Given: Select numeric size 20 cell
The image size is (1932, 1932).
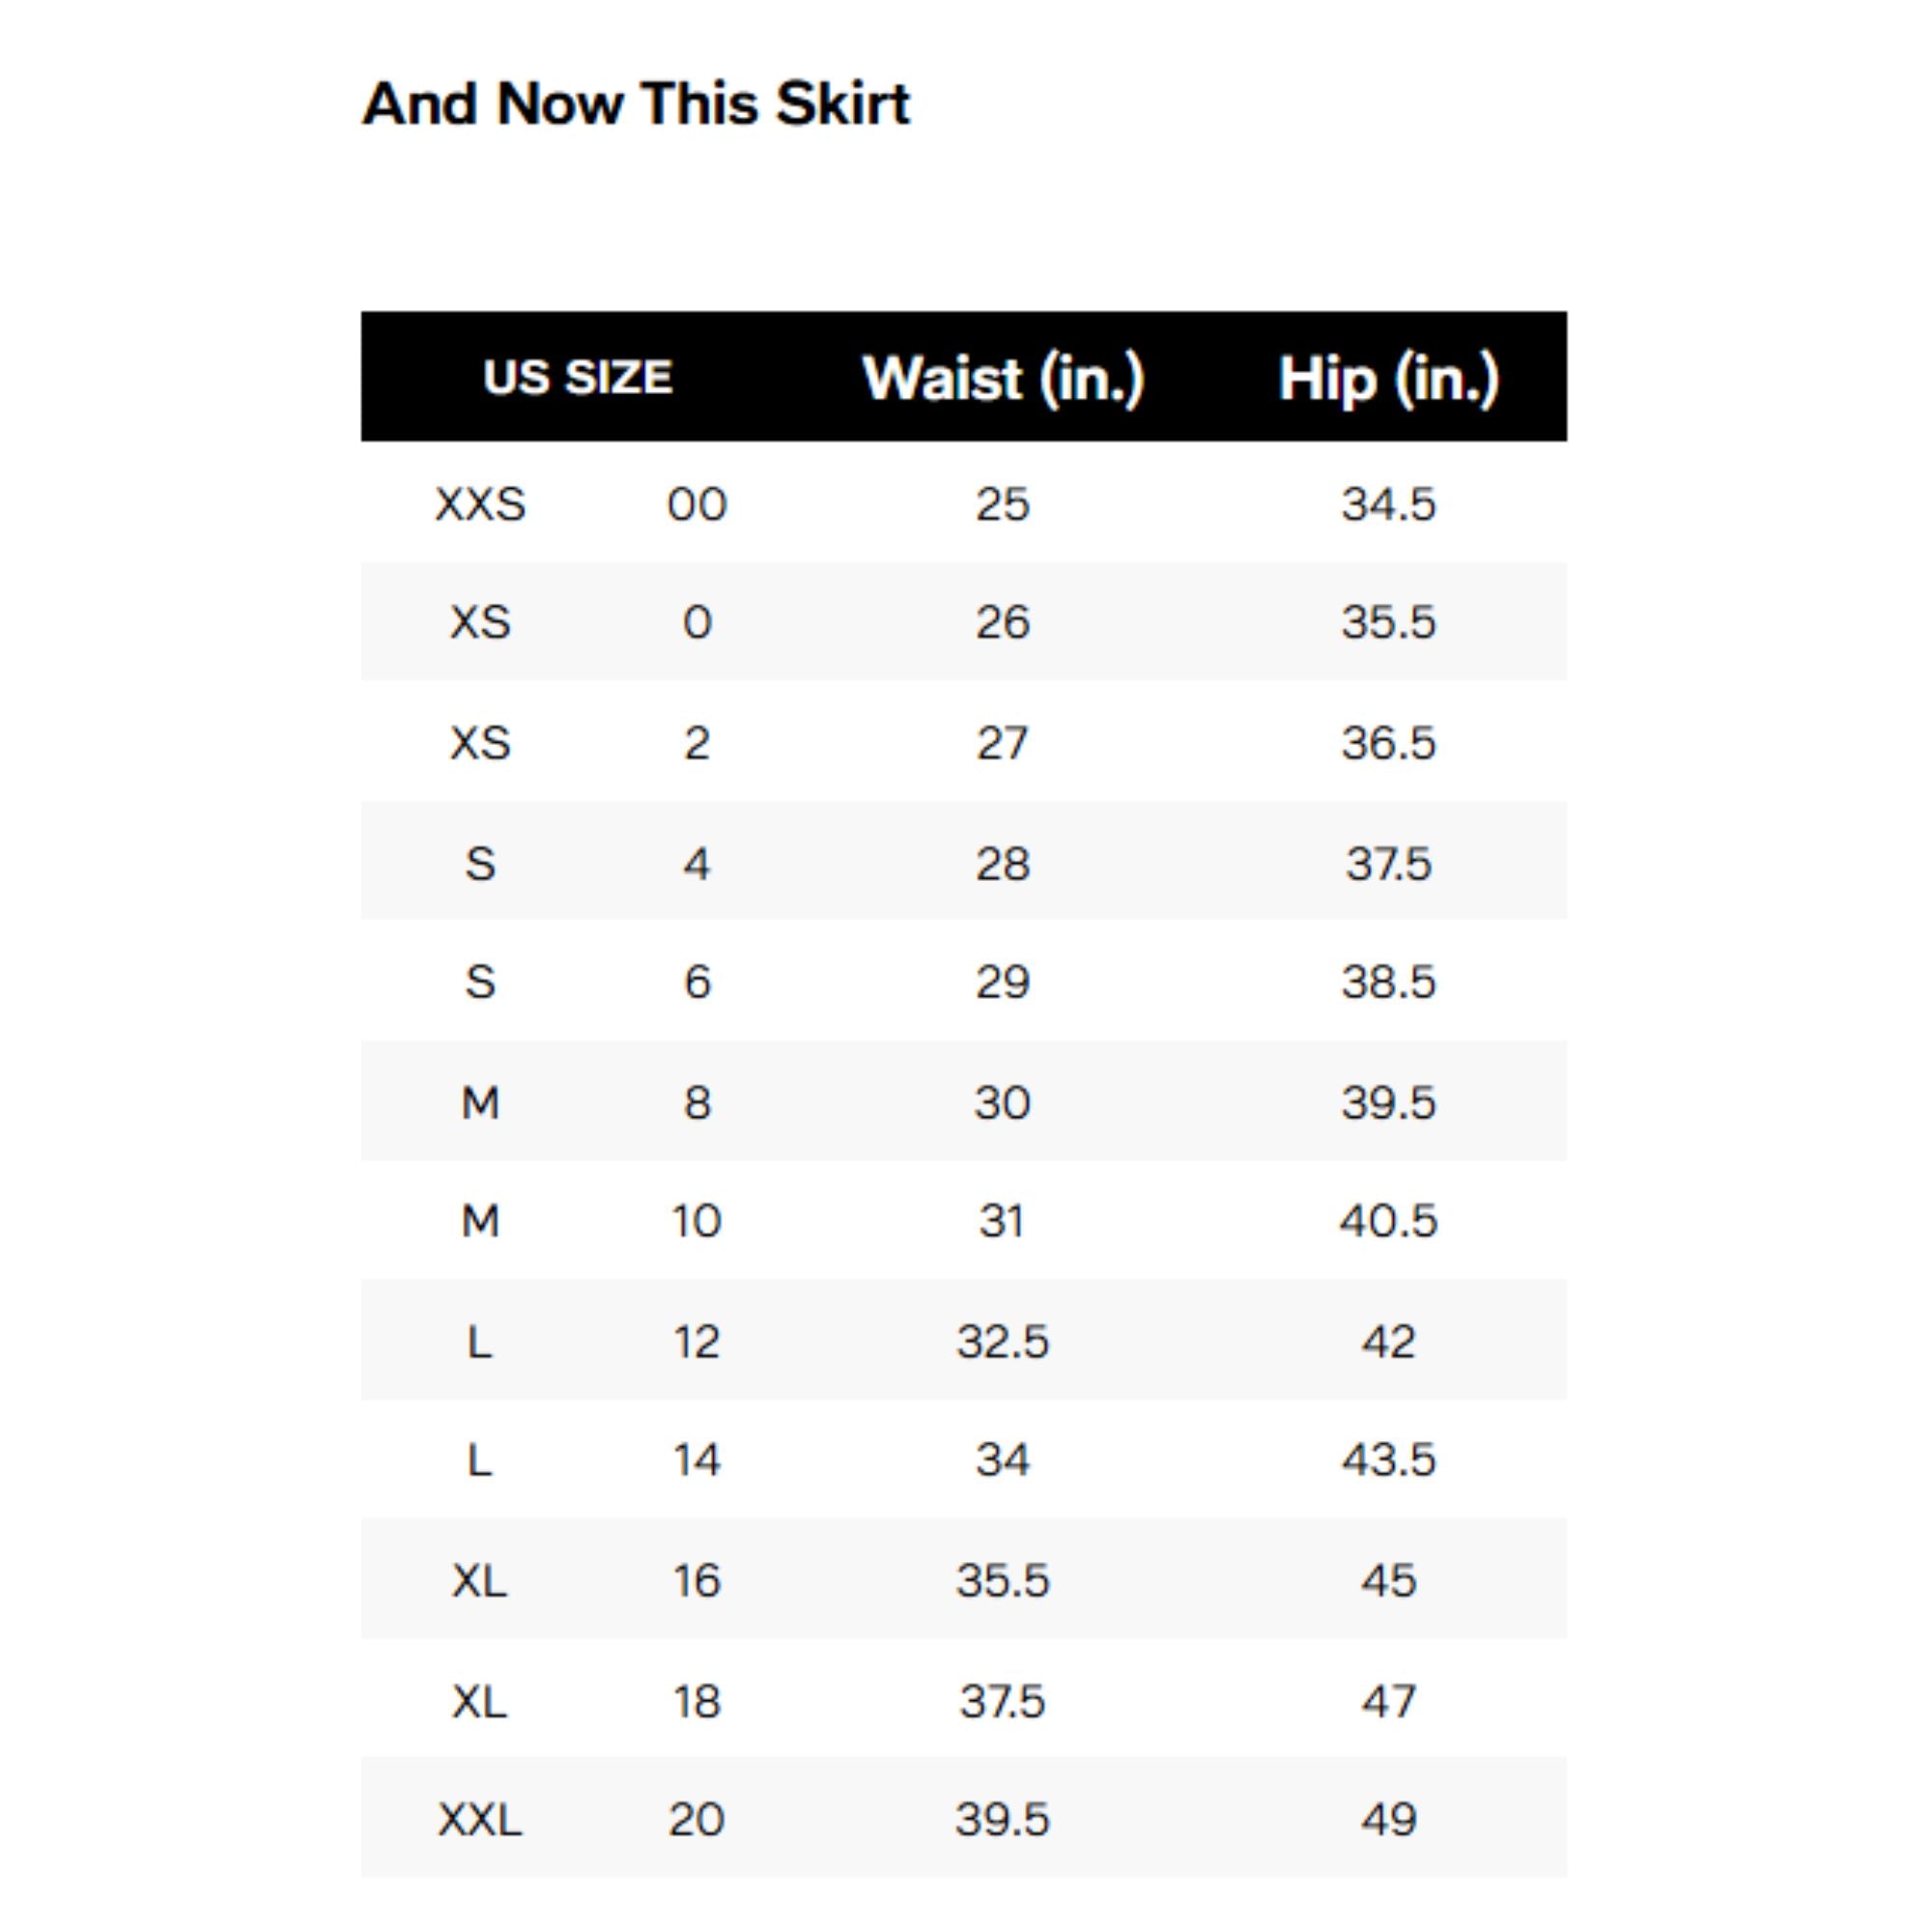Looking at the screenshot, I should 697,1819.
